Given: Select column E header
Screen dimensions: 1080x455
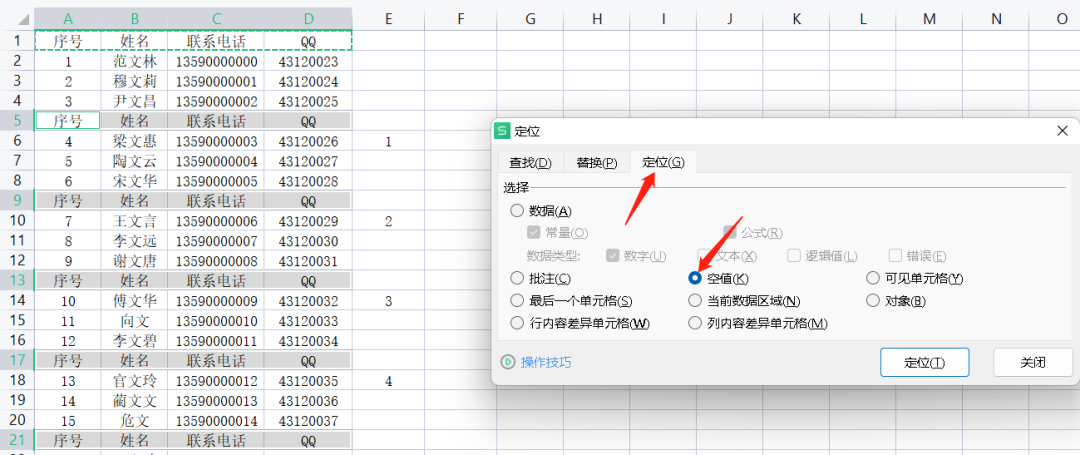Looking at the screenshot, I should (388, 19).
